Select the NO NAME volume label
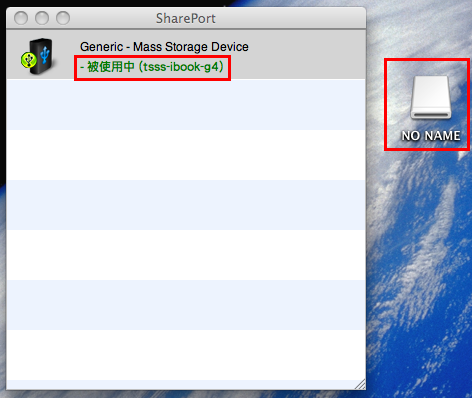 (x=431, y=135)
